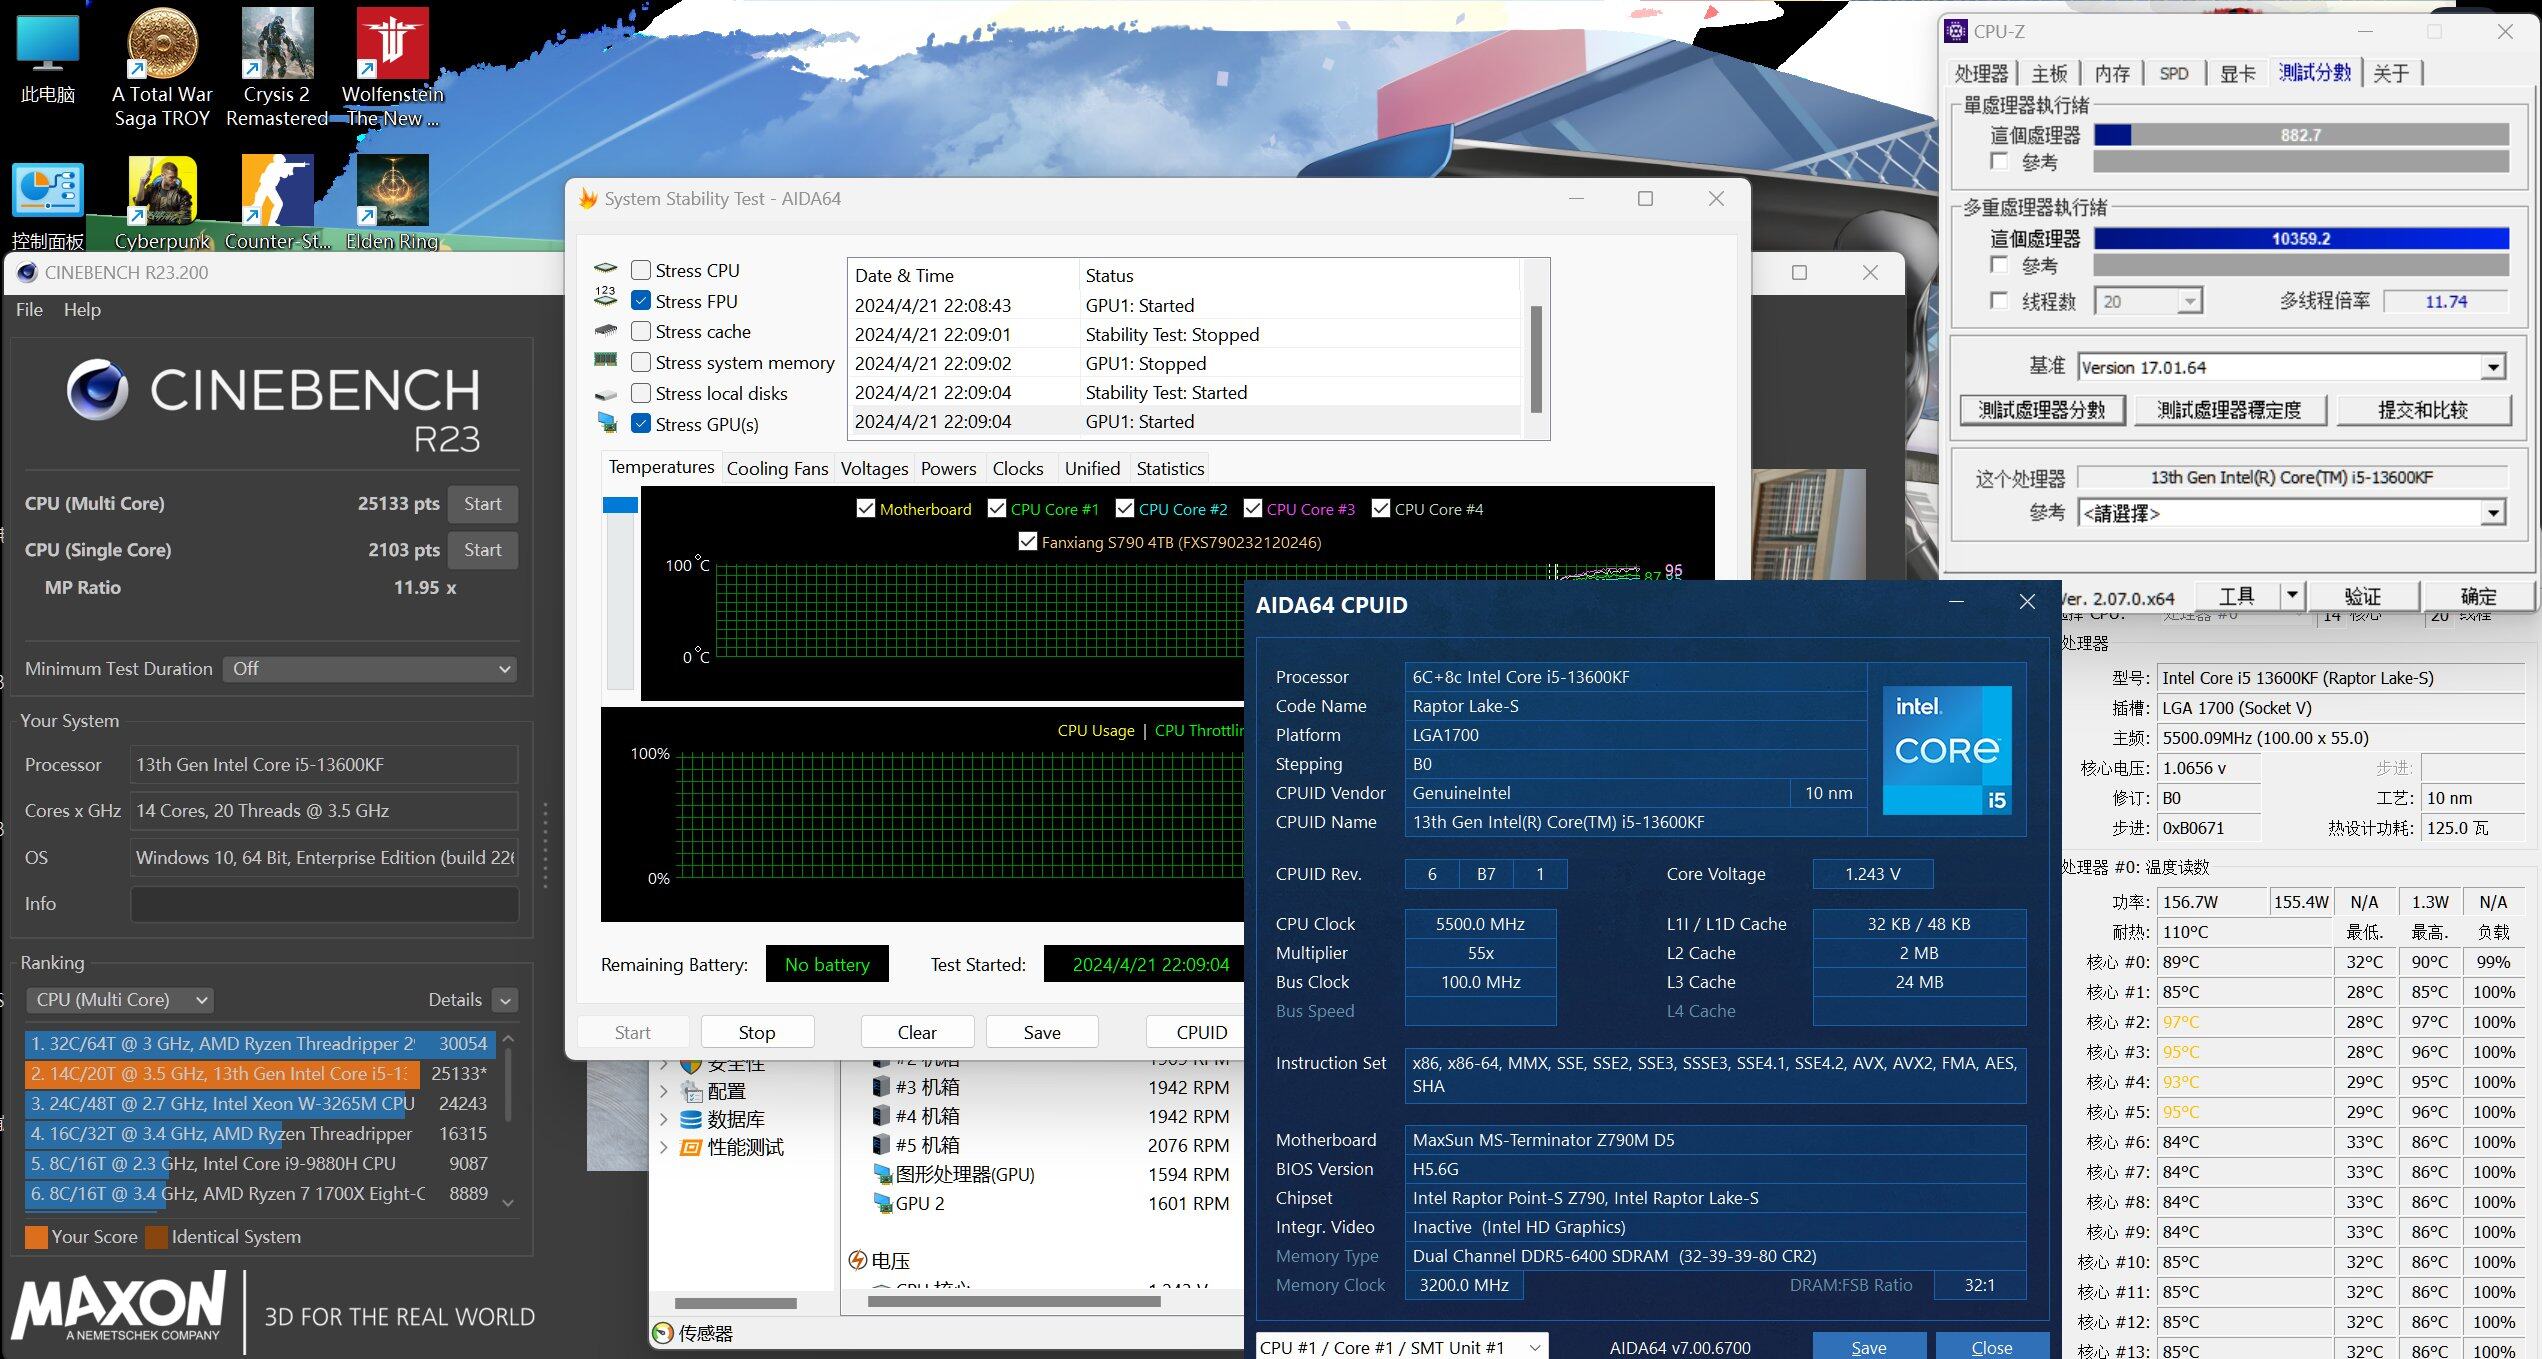2542x1359 pixels.
Task: Uncheck the Stress FPU checkbox
Action: pyautogui.click(x=641, y=301)
